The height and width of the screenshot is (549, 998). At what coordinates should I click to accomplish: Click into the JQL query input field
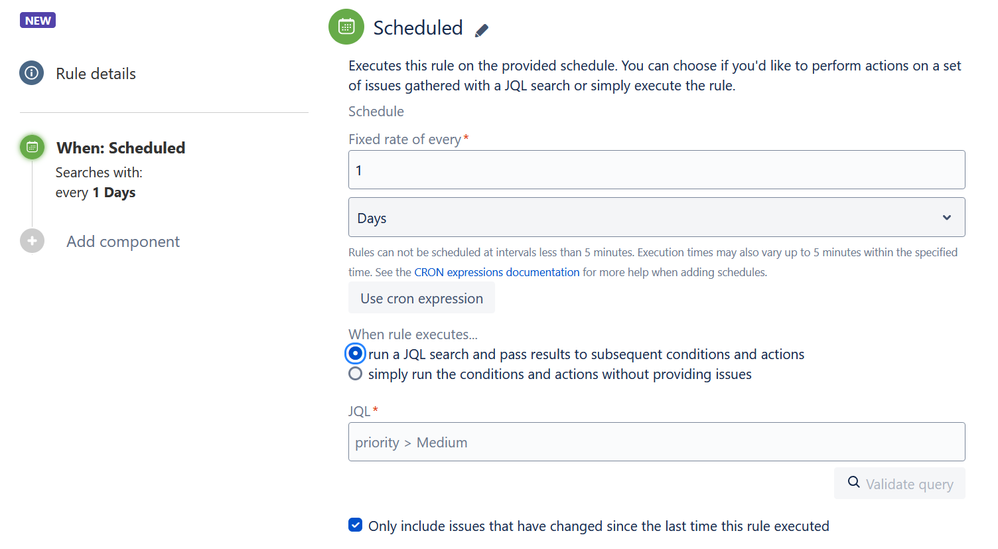click(656, 442)
